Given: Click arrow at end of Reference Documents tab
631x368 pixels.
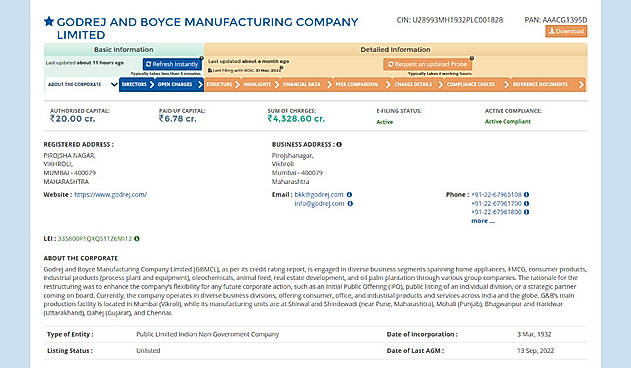Looking at the screenshot, I should click(x=581, y=85).
